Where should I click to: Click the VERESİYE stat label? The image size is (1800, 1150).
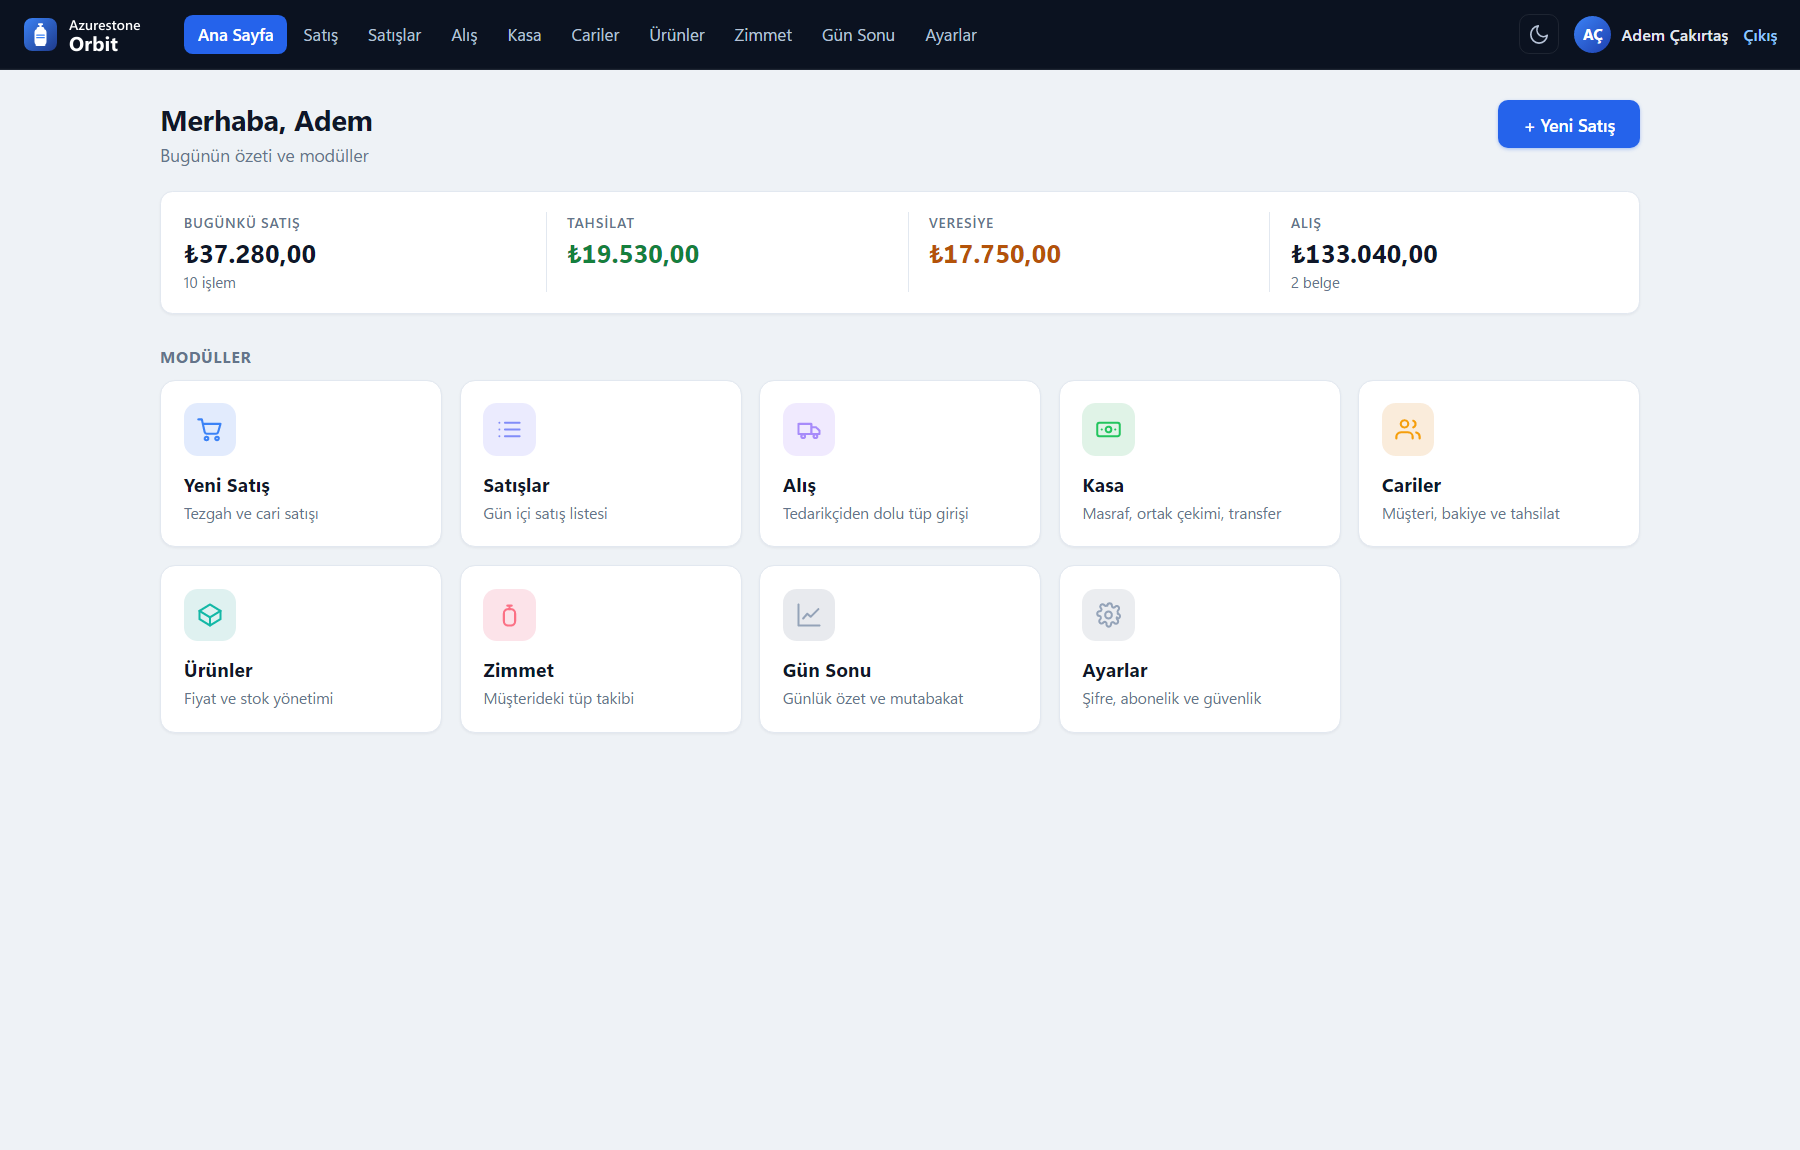pyautogui.click(x=961, y=223)
